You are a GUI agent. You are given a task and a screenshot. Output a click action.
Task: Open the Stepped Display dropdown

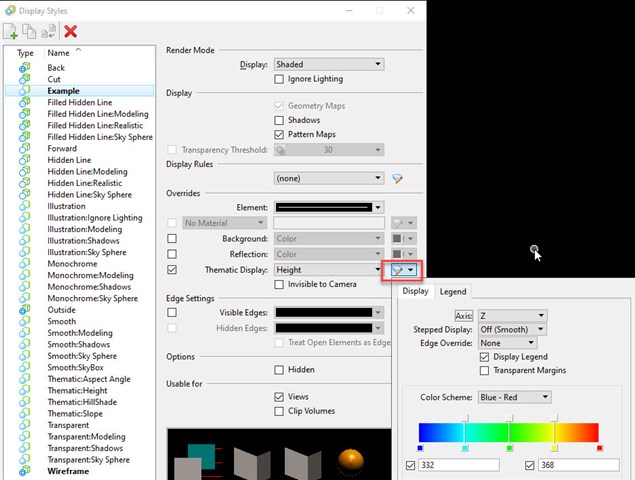(512, 329)
